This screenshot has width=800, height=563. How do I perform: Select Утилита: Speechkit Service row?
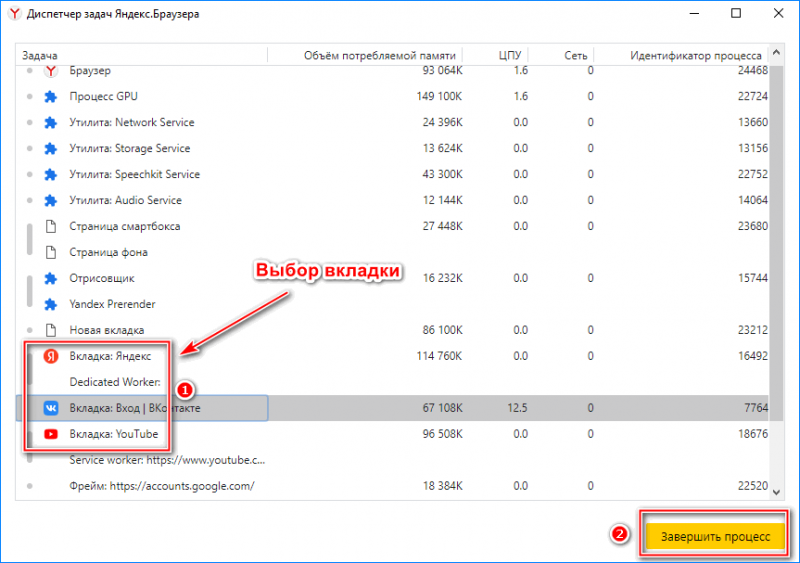coord(392,175)
